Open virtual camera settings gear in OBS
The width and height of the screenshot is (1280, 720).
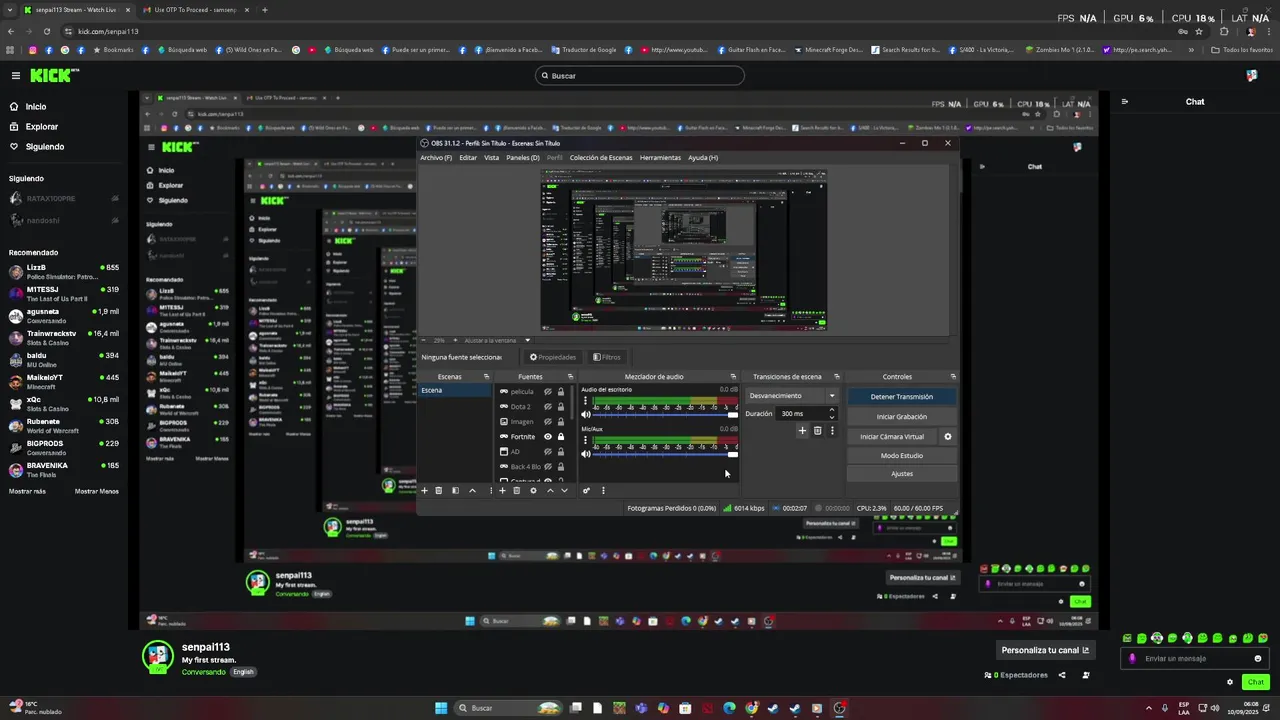(x=948, y=436)
